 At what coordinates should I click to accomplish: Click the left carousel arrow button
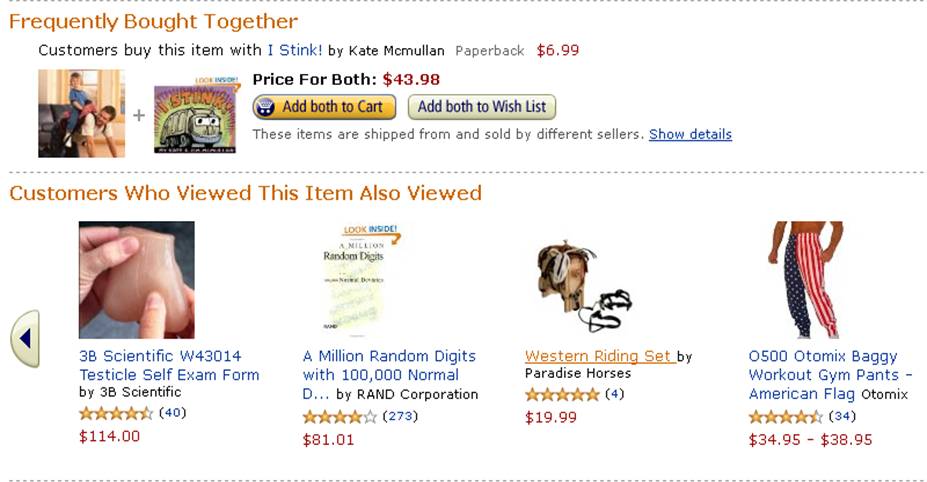pos(25,339)
